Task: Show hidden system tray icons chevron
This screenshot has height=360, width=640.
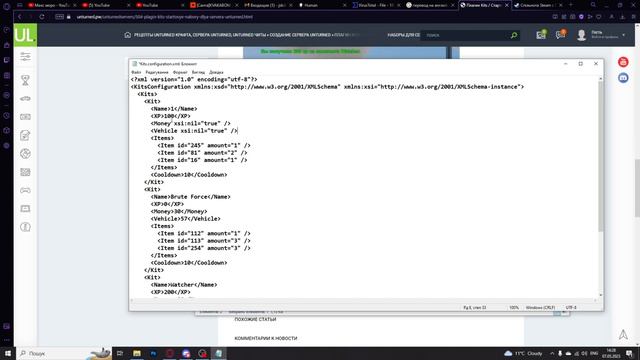Action: pyautogui.click(x=552, y=353)
